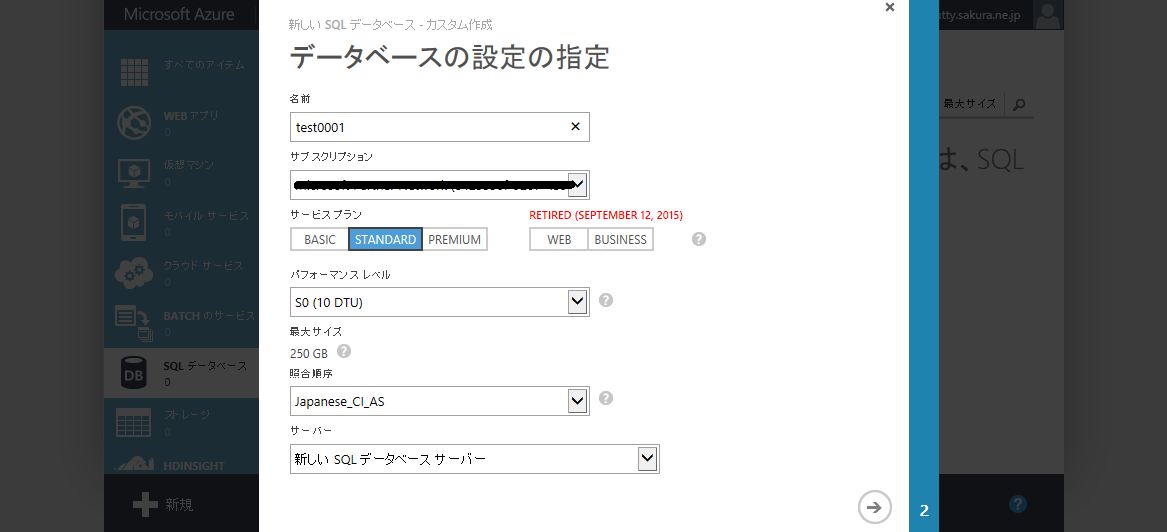The height and width of the screenshot is (532, 1167).
Task: Select the STANDARD service plan
Action: pos(386,240)
